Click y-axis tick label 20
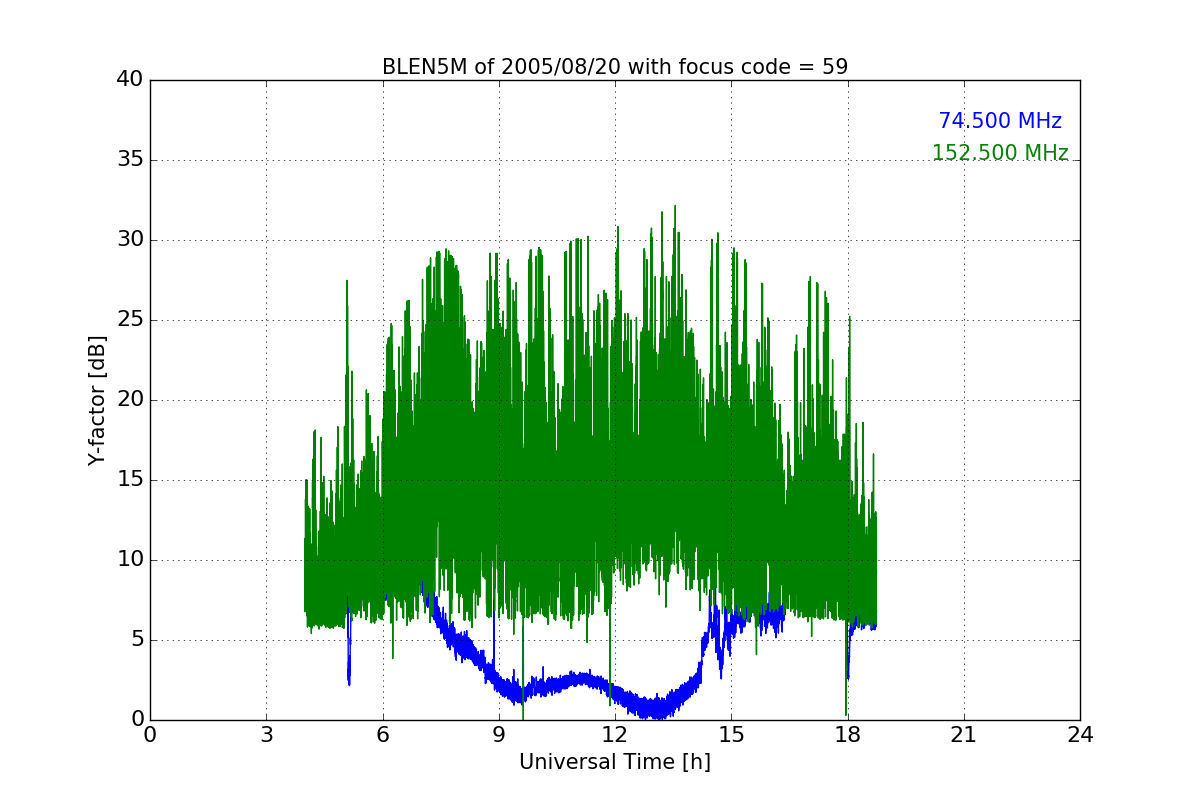Image resolution: width=1200 pixels, height=800 pixels. click(x=130, y=400)
